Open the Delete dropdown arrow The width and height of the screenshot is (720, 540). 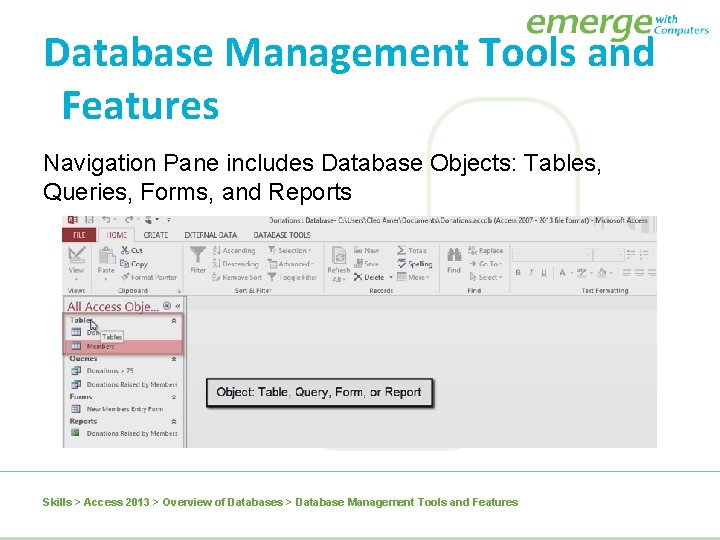click(391, 277)
